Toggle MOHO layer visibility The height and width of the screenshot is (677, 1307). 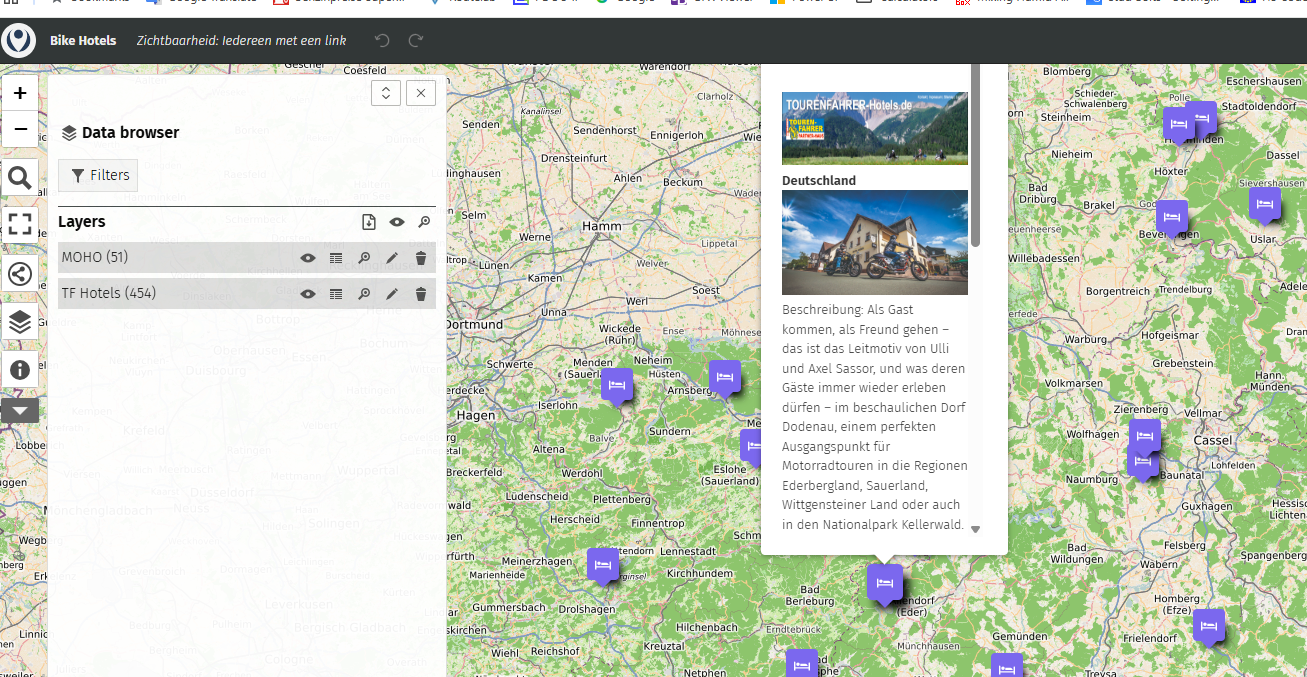click(x=308, y=257)
